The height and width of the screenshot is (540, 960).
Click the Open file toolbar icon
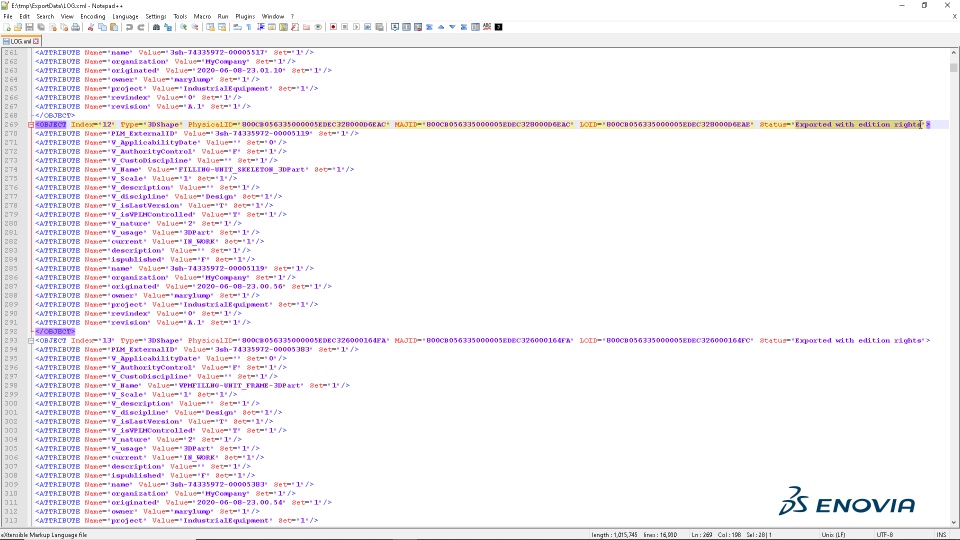18,27
